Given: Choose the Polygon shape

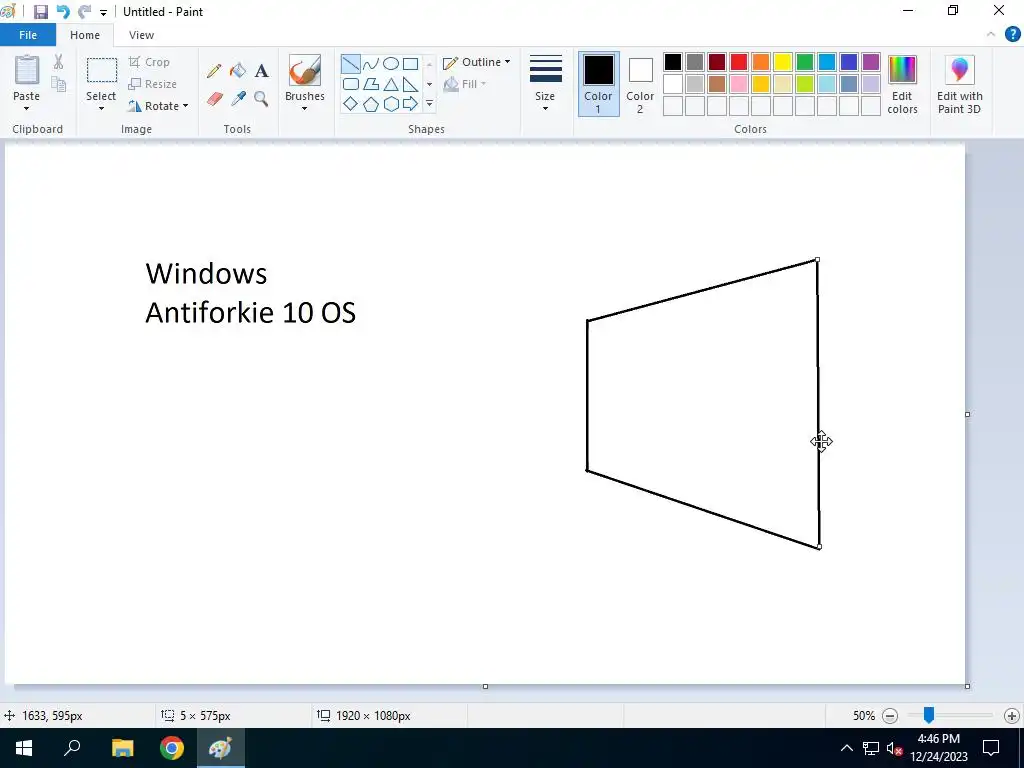Looking at the screenshot, I should (x=371, y=84).
